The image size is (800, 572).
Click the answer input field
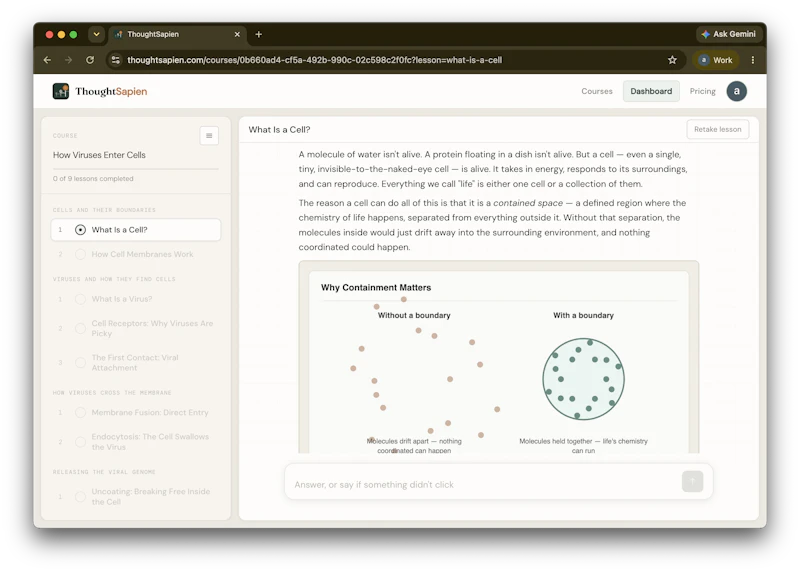(x=498, y=482)
